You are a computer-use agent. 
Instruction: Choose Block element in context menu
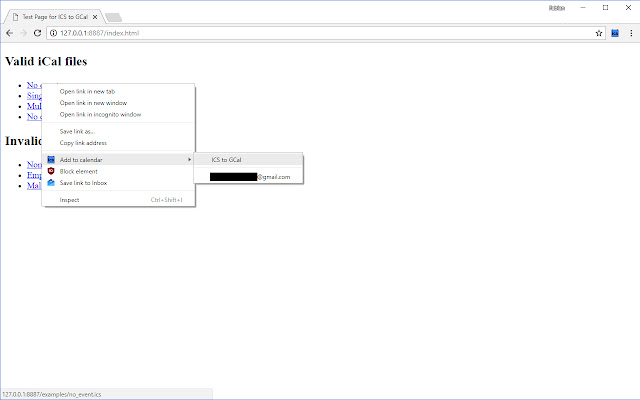(118, 171)
